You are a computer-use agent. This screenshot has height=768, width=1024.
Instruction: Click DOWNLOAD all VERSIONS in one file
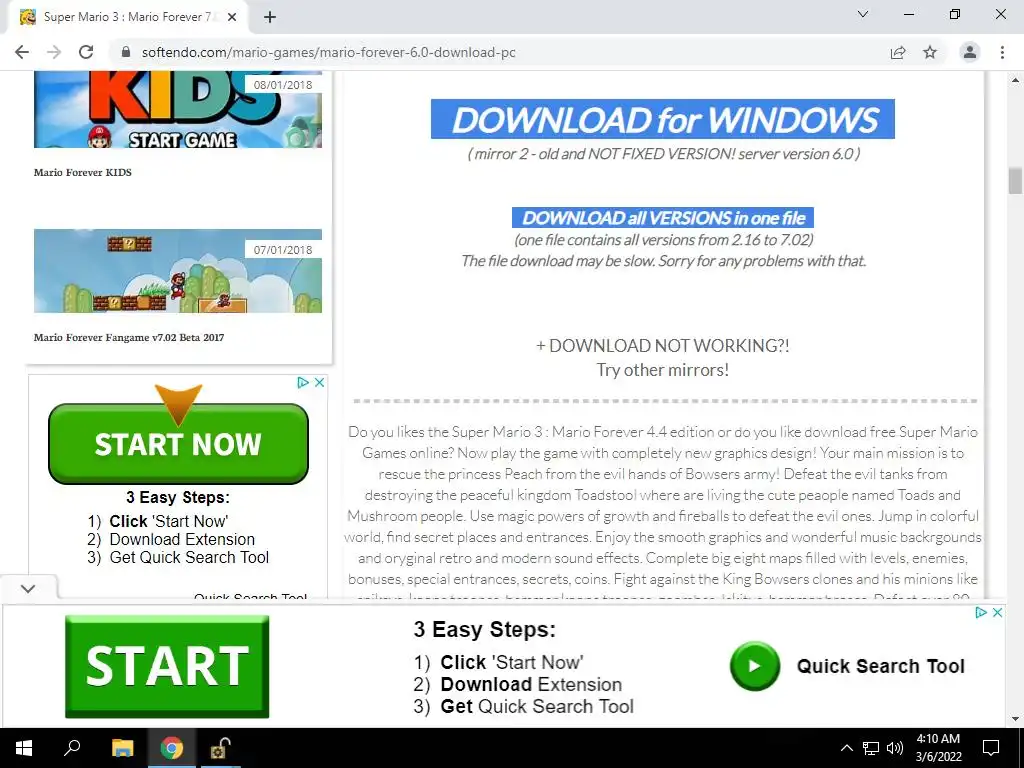[x=663, y=217]
